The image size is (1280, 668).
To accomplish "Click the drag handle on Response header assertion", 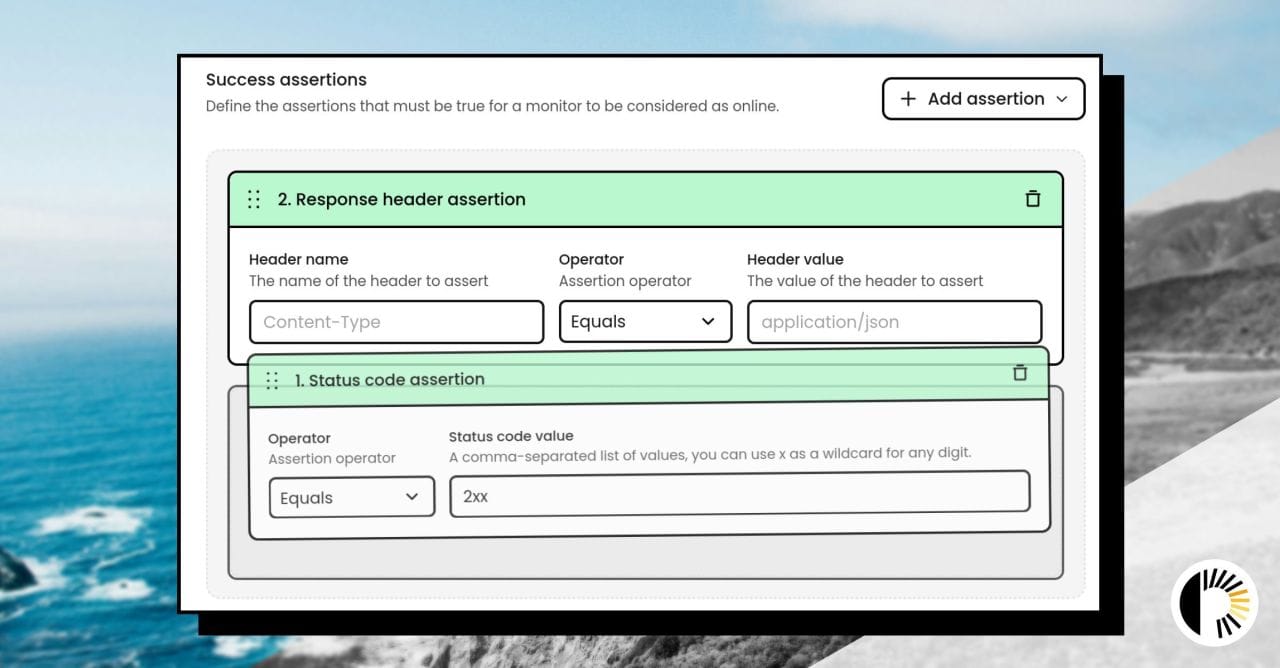I will click(254, 199).
